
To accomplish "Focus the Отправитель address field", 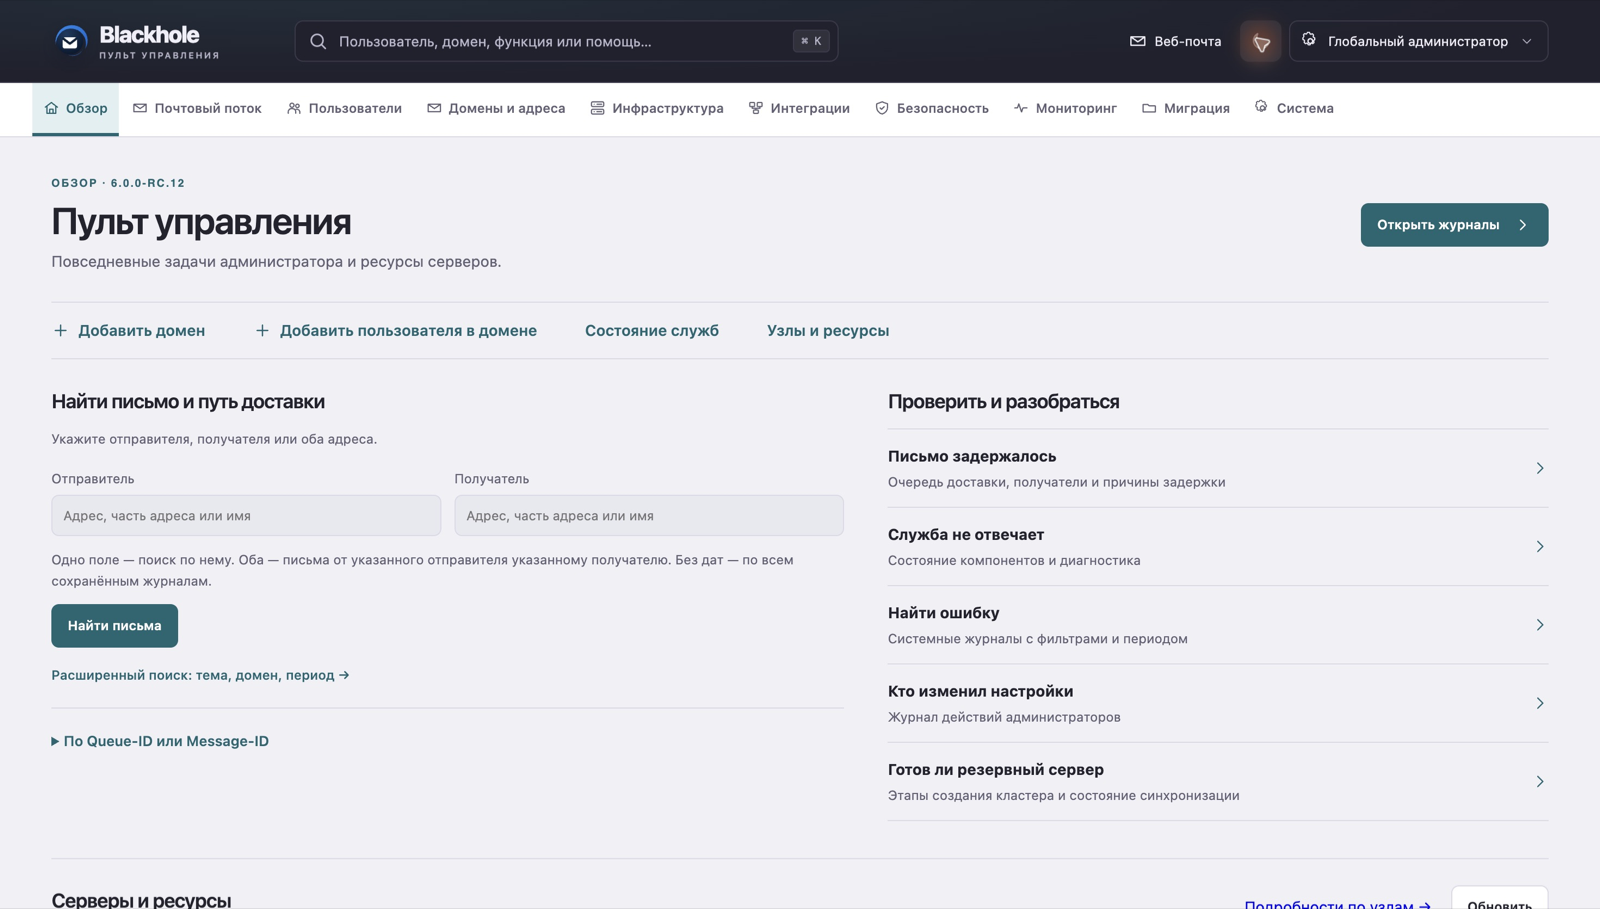I will [x=246, y=516].
